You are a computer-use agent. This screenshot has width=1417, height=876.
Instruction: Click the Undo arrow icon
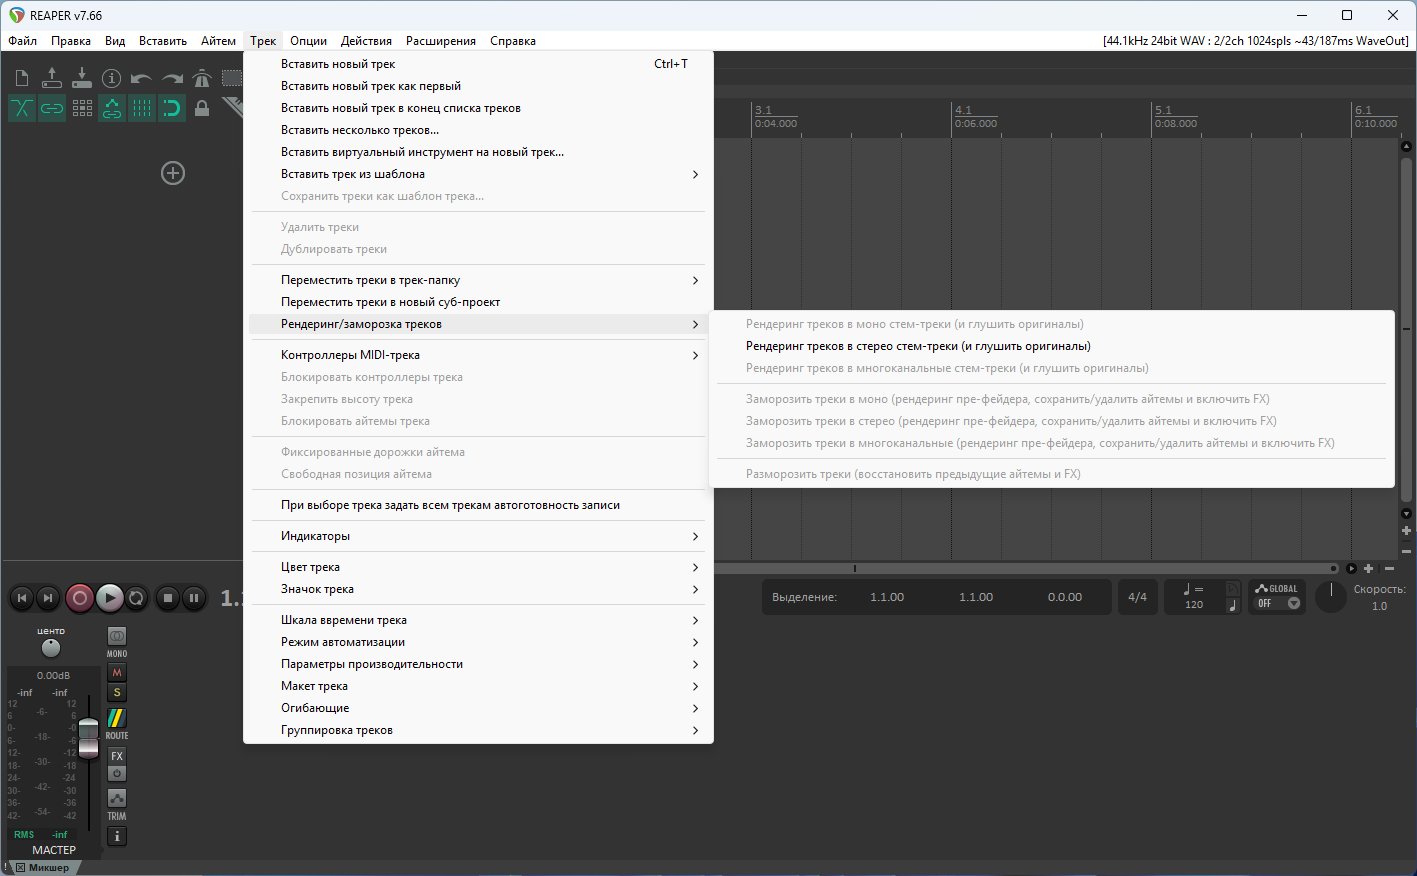(x=142, y=78)
